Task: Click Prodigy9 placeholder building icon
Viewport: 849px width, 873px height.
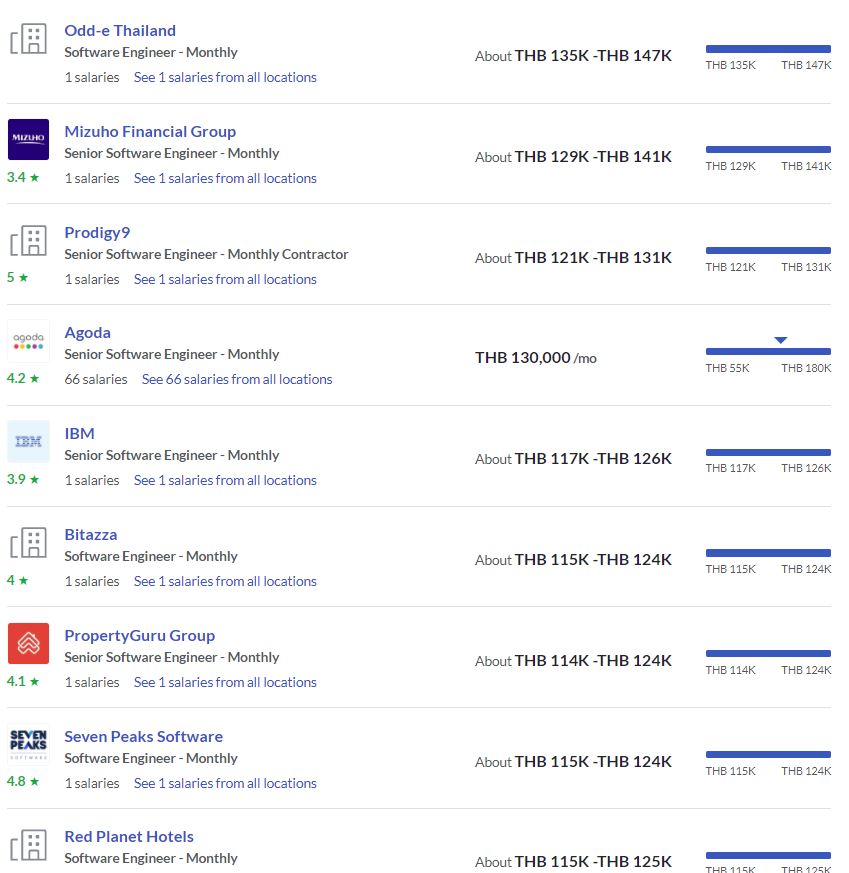Action: point(28,241)
